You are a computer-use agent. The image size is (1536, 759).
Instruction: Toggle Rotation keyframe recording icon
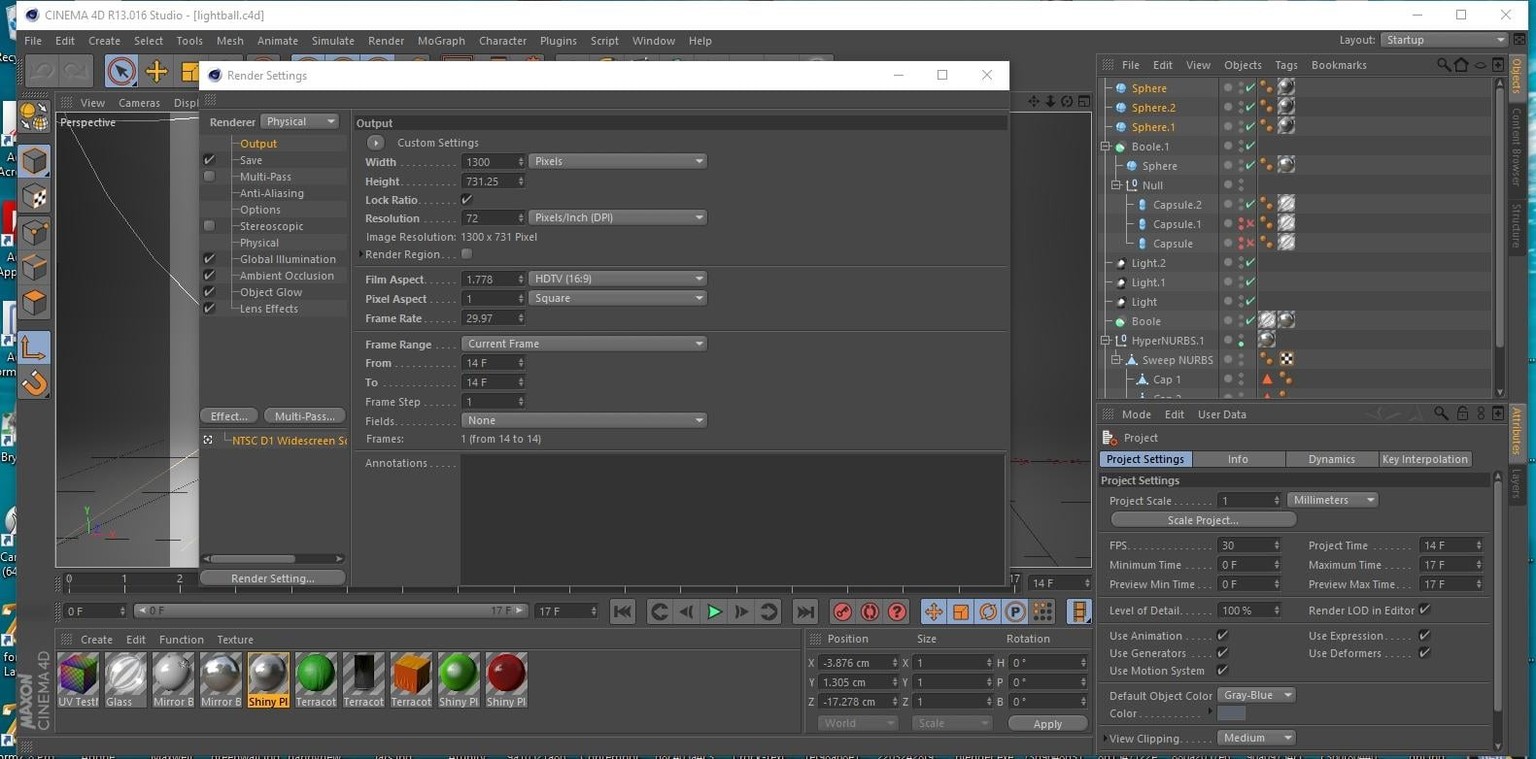coord(988,612)
